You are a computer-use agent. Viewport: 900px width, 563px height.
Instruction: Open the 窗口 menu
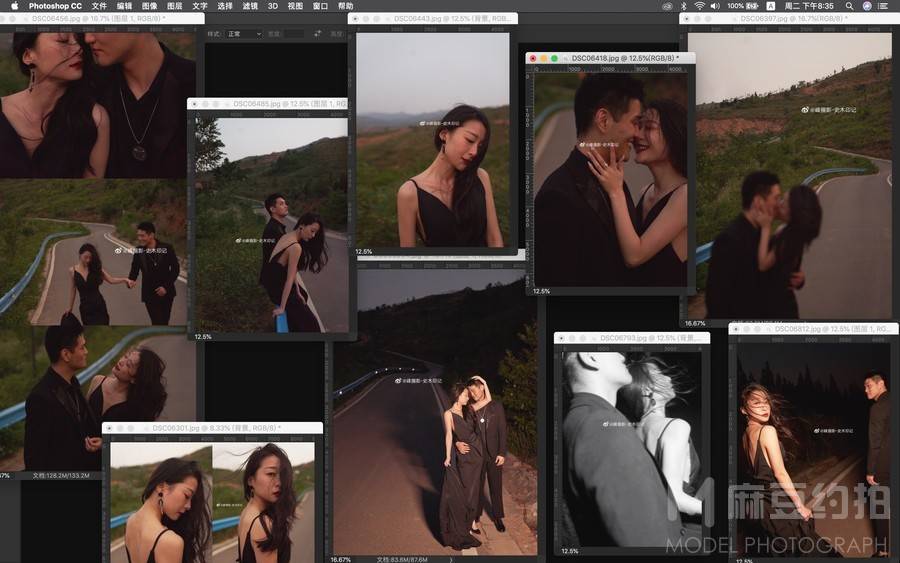click(320, 6)
